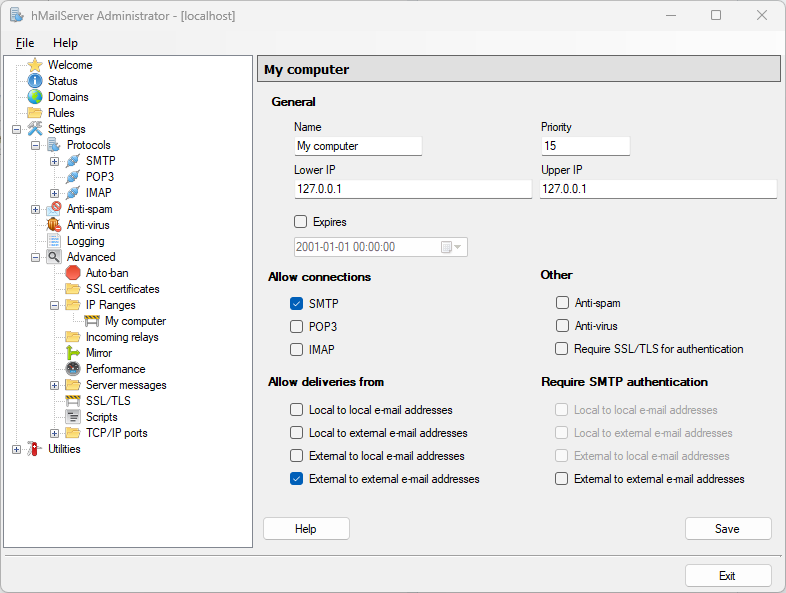
Task: Click the Mirror arrow icon
Action: coord(73,353)
